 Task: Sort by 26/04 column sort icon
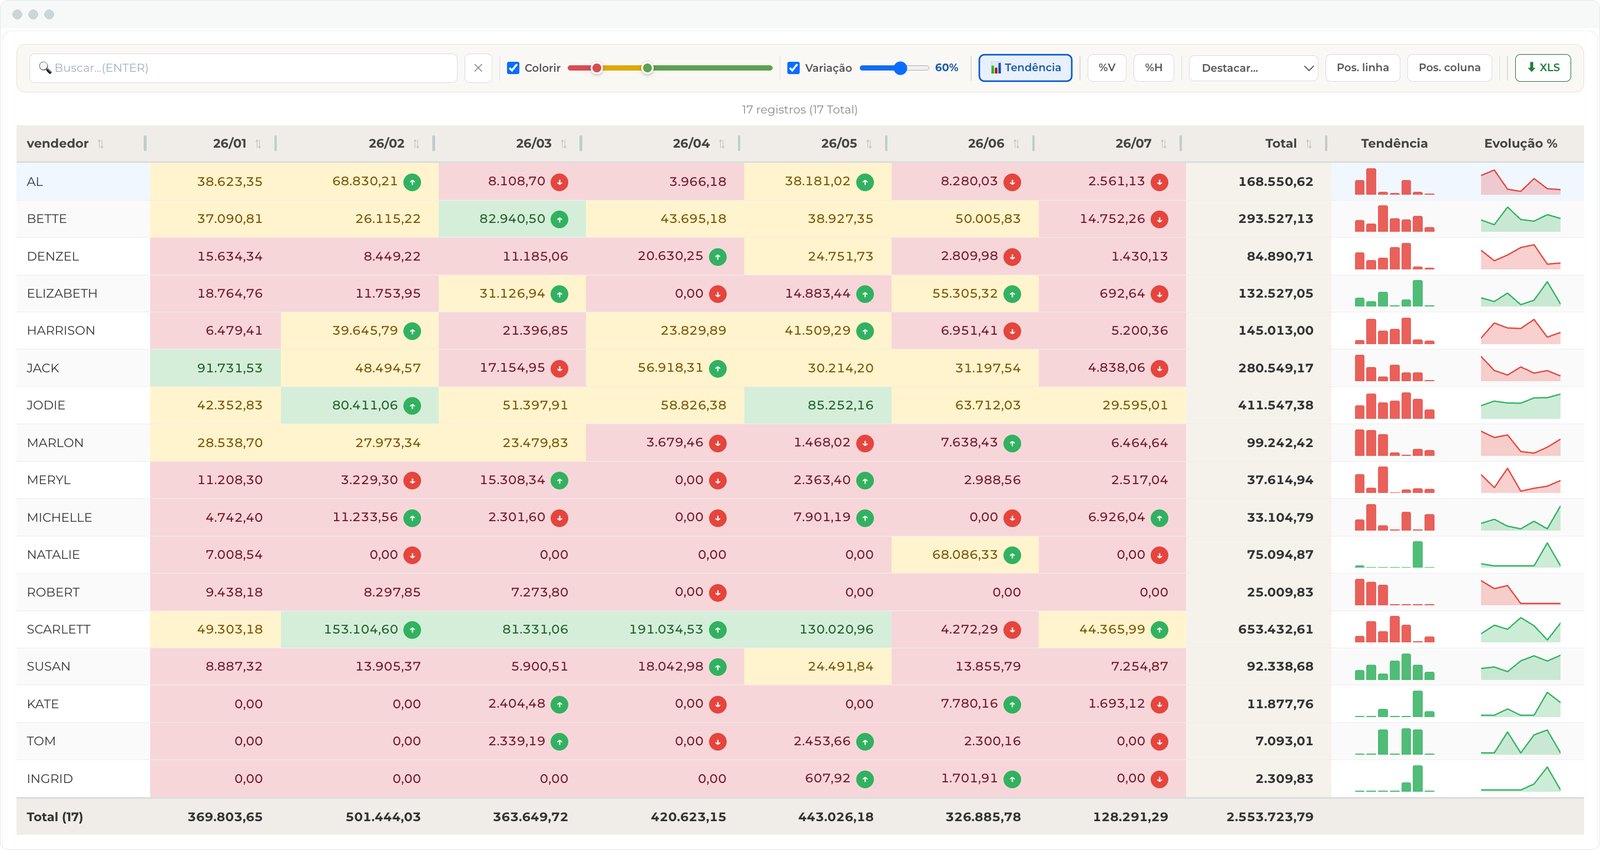pyautogui.click(x=721, y=144)
